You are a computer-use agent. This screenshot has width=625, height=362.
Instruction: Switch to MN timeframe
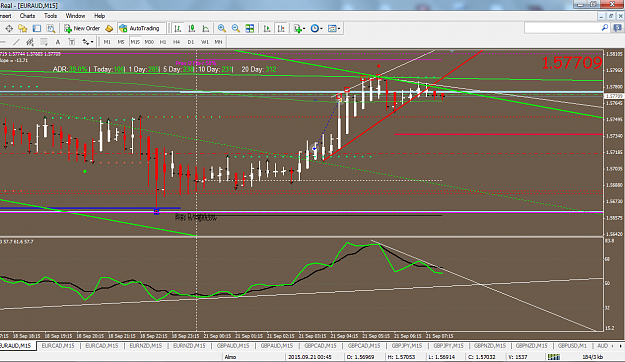tap(218, 42)
